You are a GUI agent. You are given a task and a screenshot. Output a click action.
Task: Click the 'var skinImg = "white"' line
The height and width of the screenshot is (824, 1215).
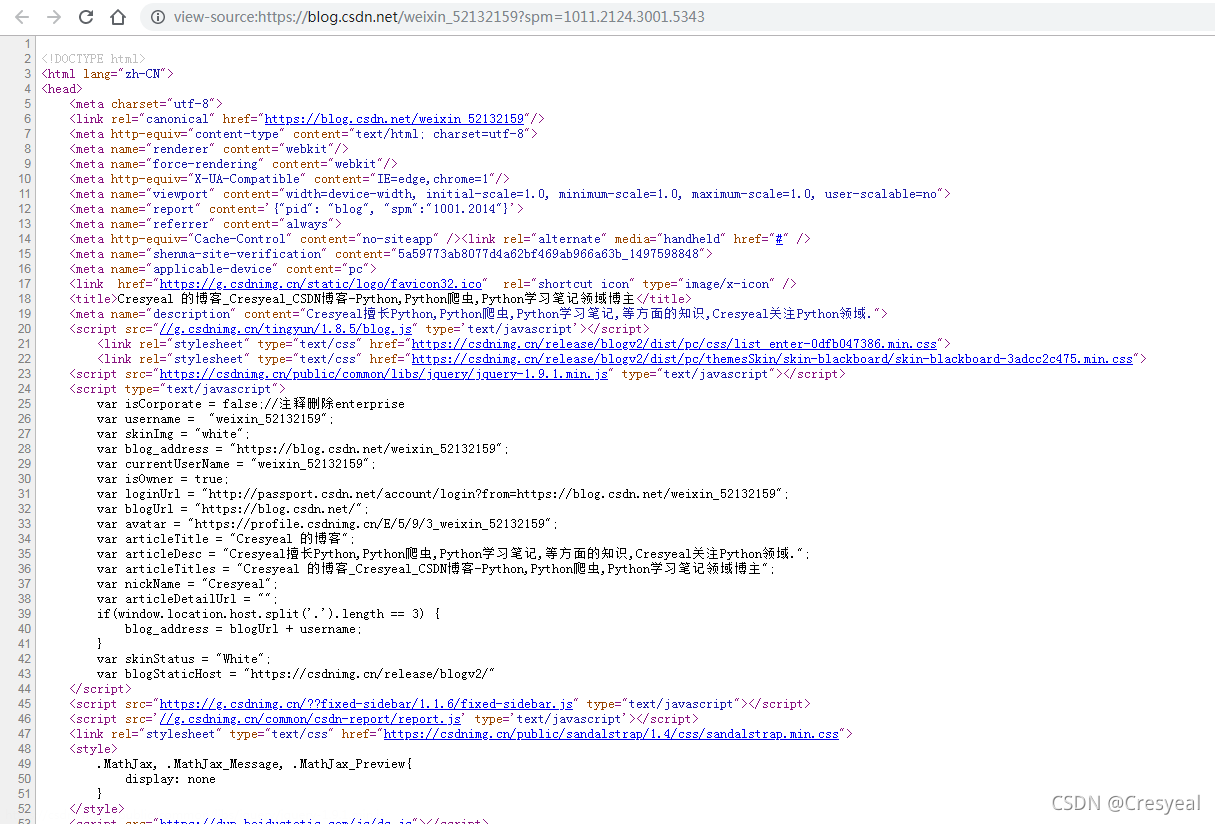pos(174,434)
